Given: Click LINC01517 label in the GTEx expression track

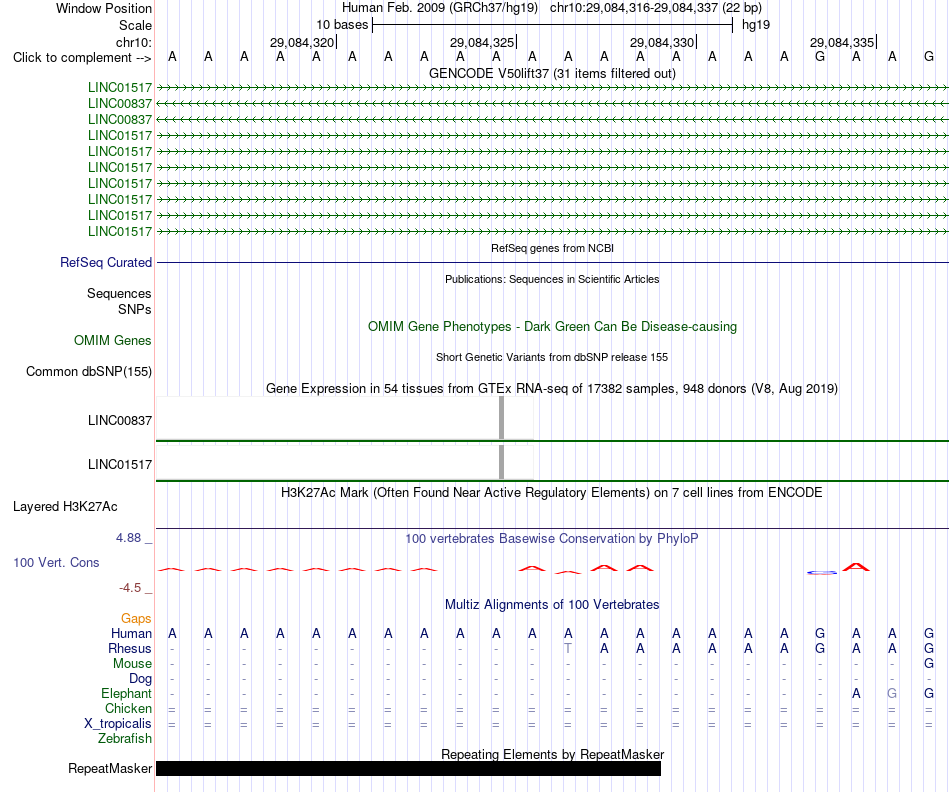Looking at the screenshot, I should click(119, 465).
